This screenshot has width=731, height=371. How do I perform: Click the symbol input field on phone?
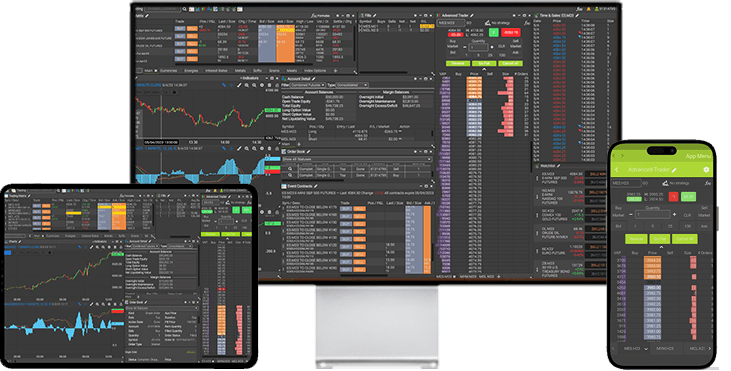coord(627,184)
